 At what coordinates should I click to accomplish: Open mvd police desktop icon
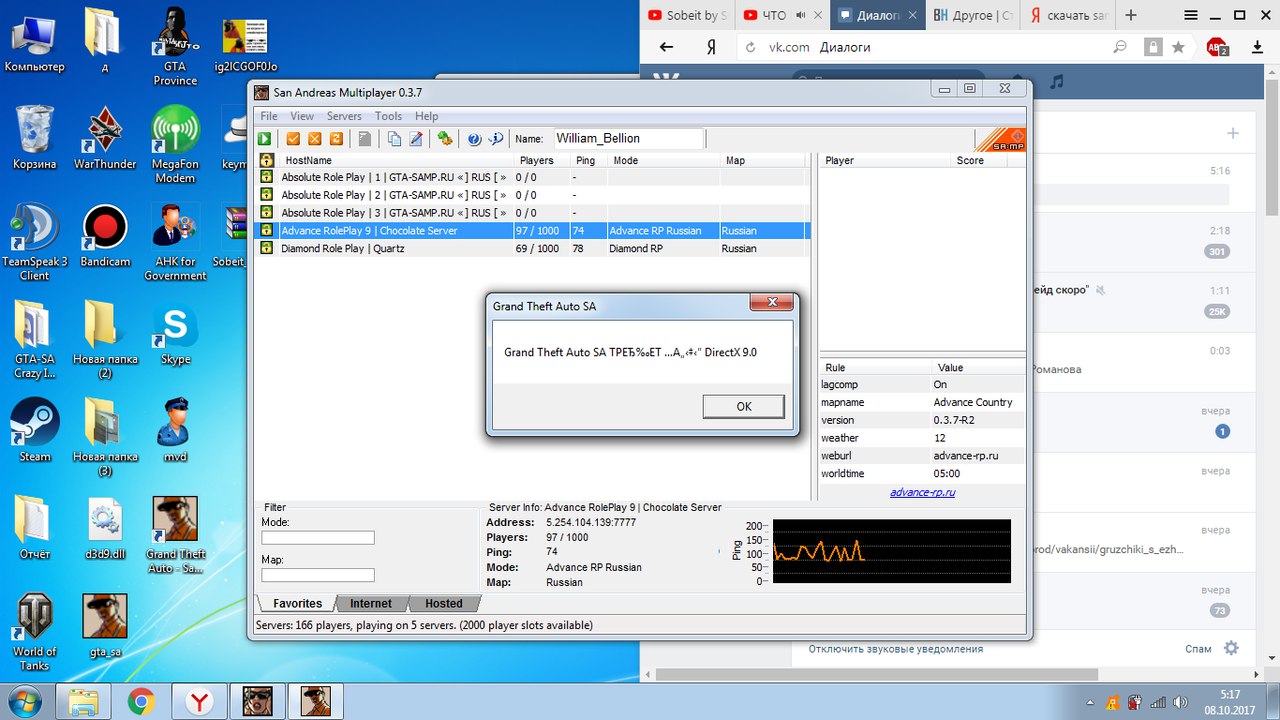pos(175,430)
